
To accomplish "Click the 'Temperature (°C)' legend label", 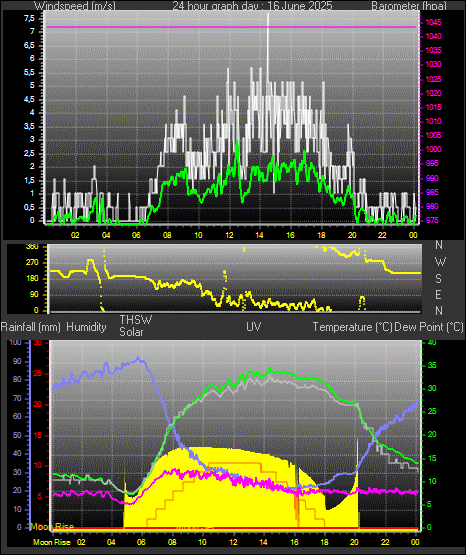I will pos(352,327).
